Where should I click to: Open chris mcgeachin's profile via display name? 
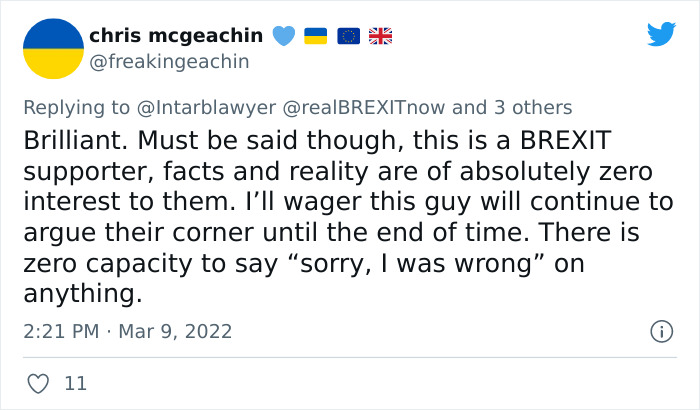click(x=176, y=36)
